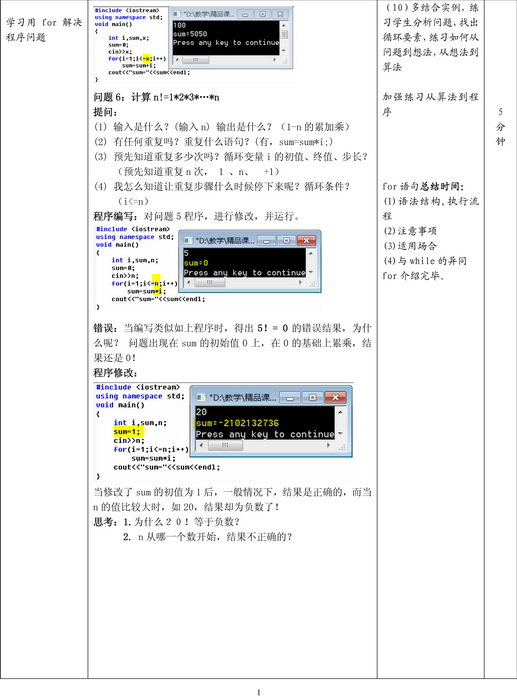Screen dimensions: 517x700
Task: Click scroll-up arrow in sum=5050 console
Action: [284, 25]
